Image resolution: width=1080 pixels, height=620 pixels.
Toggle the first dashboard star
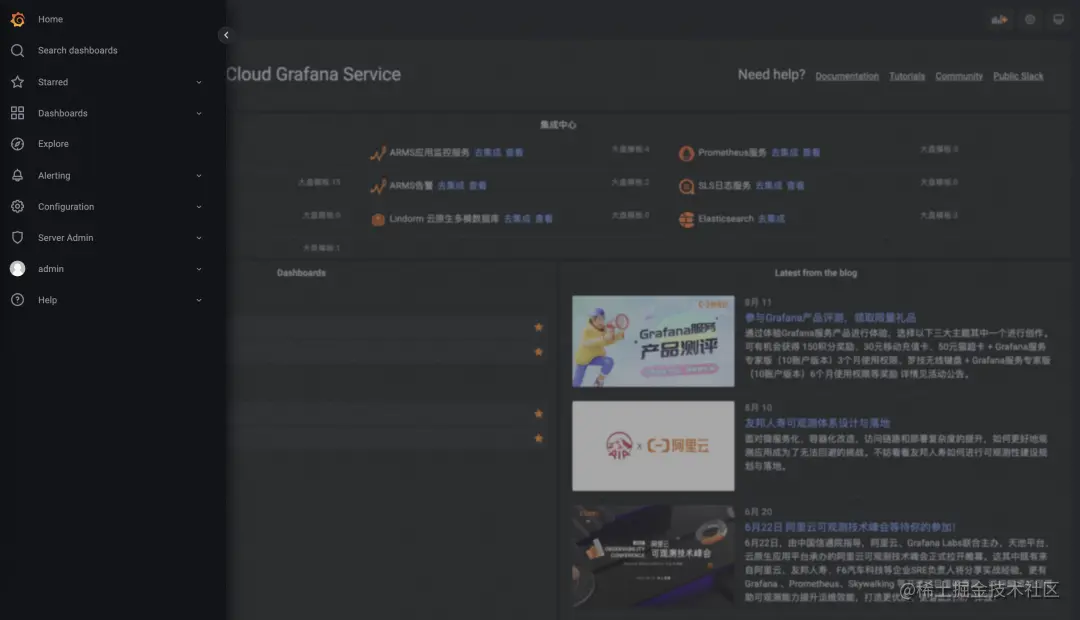tap(539, 327)
